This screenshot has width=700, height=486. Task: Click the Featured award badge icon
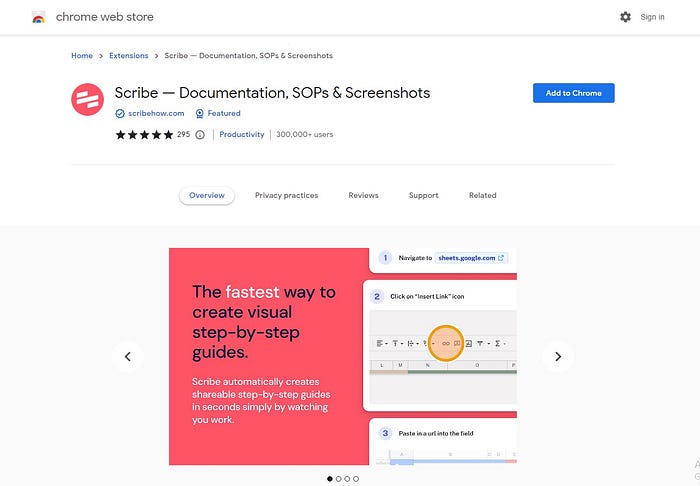click(200, 114)
